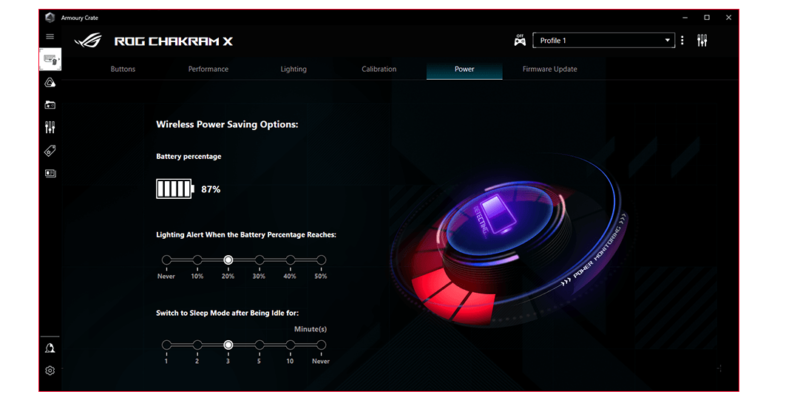The width and height of the screenshot is (800, 400).
Task: Open the Firmware Update tab
Action: coord(550,69)
